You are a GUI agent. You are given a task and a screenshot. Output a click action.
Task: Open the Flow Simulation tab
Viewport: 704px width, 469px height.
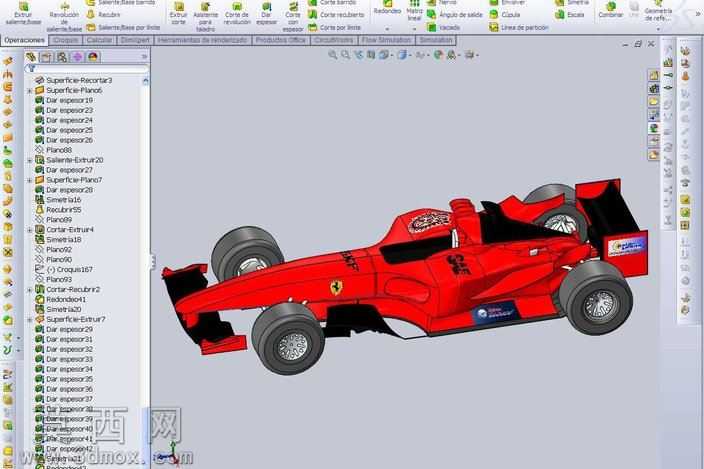386,40
